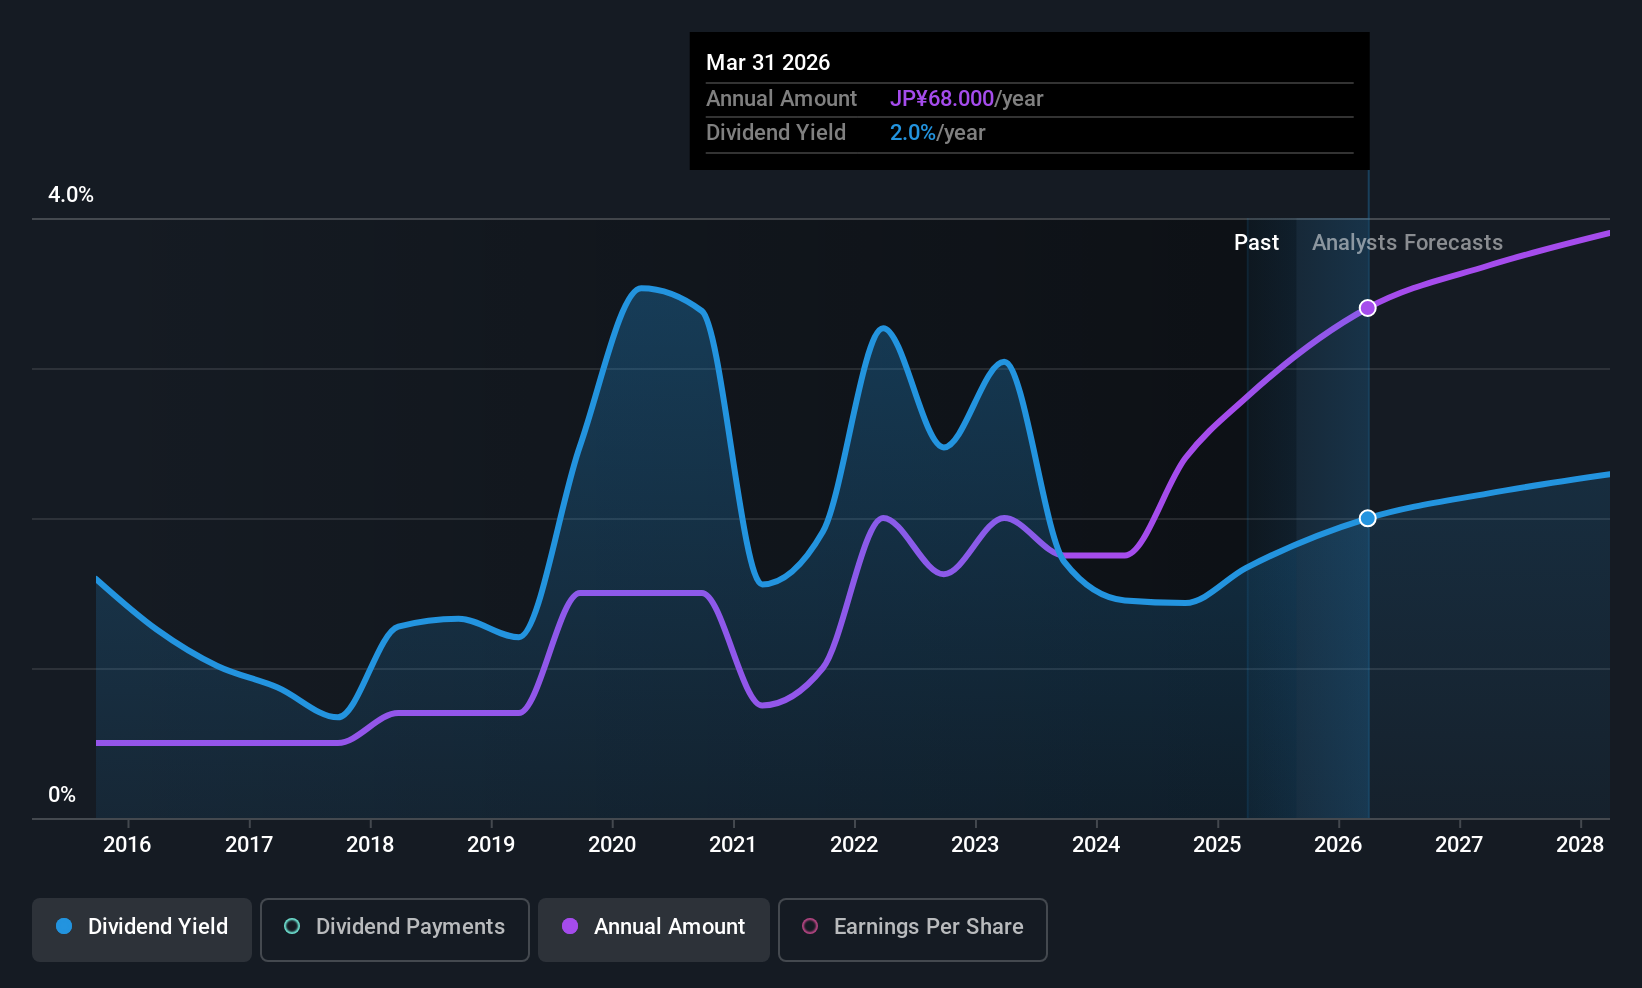1642x988 pixels.
Task: Toggle the Dividend Yield legend button
Action: pos(142,929)
